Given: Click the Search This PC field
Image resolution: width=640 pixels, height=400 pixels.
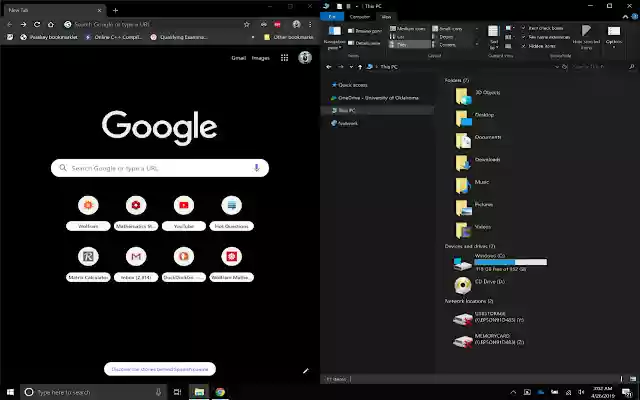Looking at the screenshot, I should coord(603,67).
